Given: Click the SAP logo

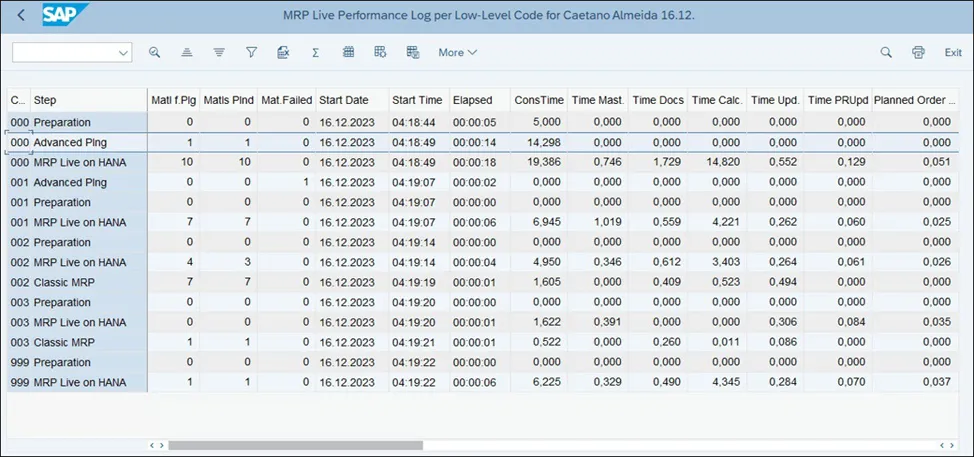Looking at the screenshot, I should [x=65, y=15].
